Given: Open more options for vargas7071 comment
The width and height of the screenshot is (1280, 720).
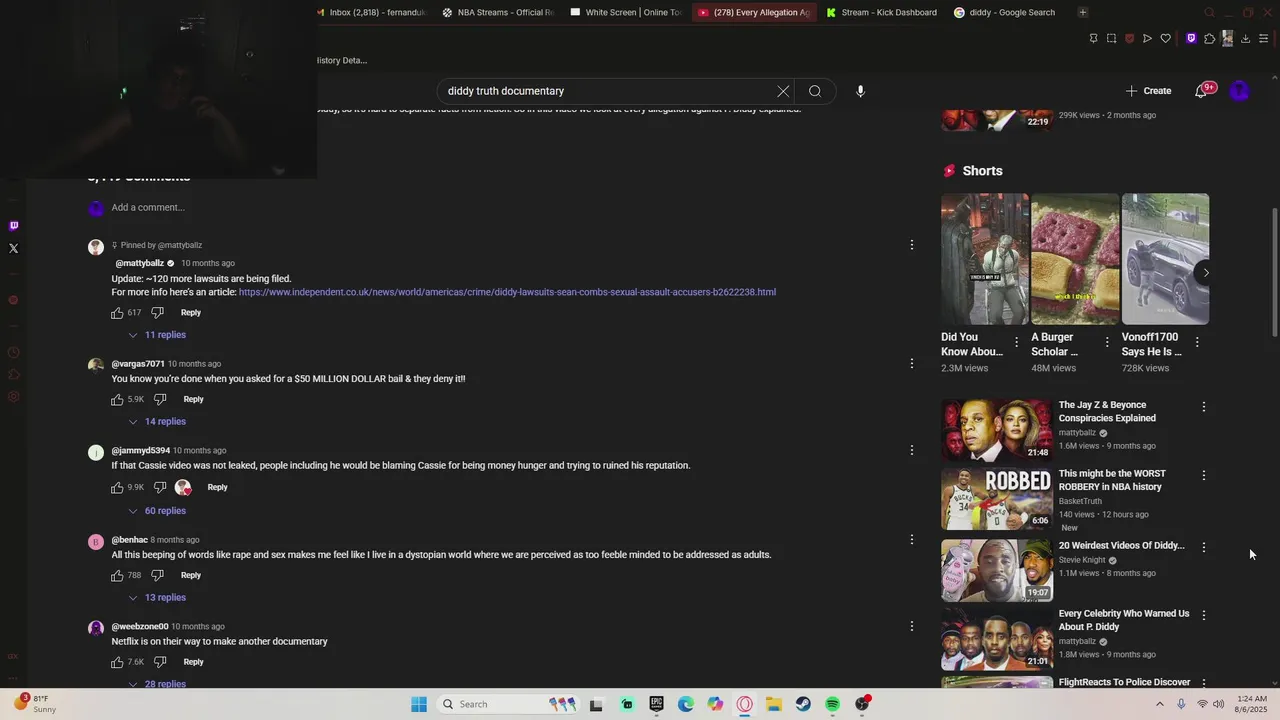Looking at the screenshot, I should click(x=911, y=364).
